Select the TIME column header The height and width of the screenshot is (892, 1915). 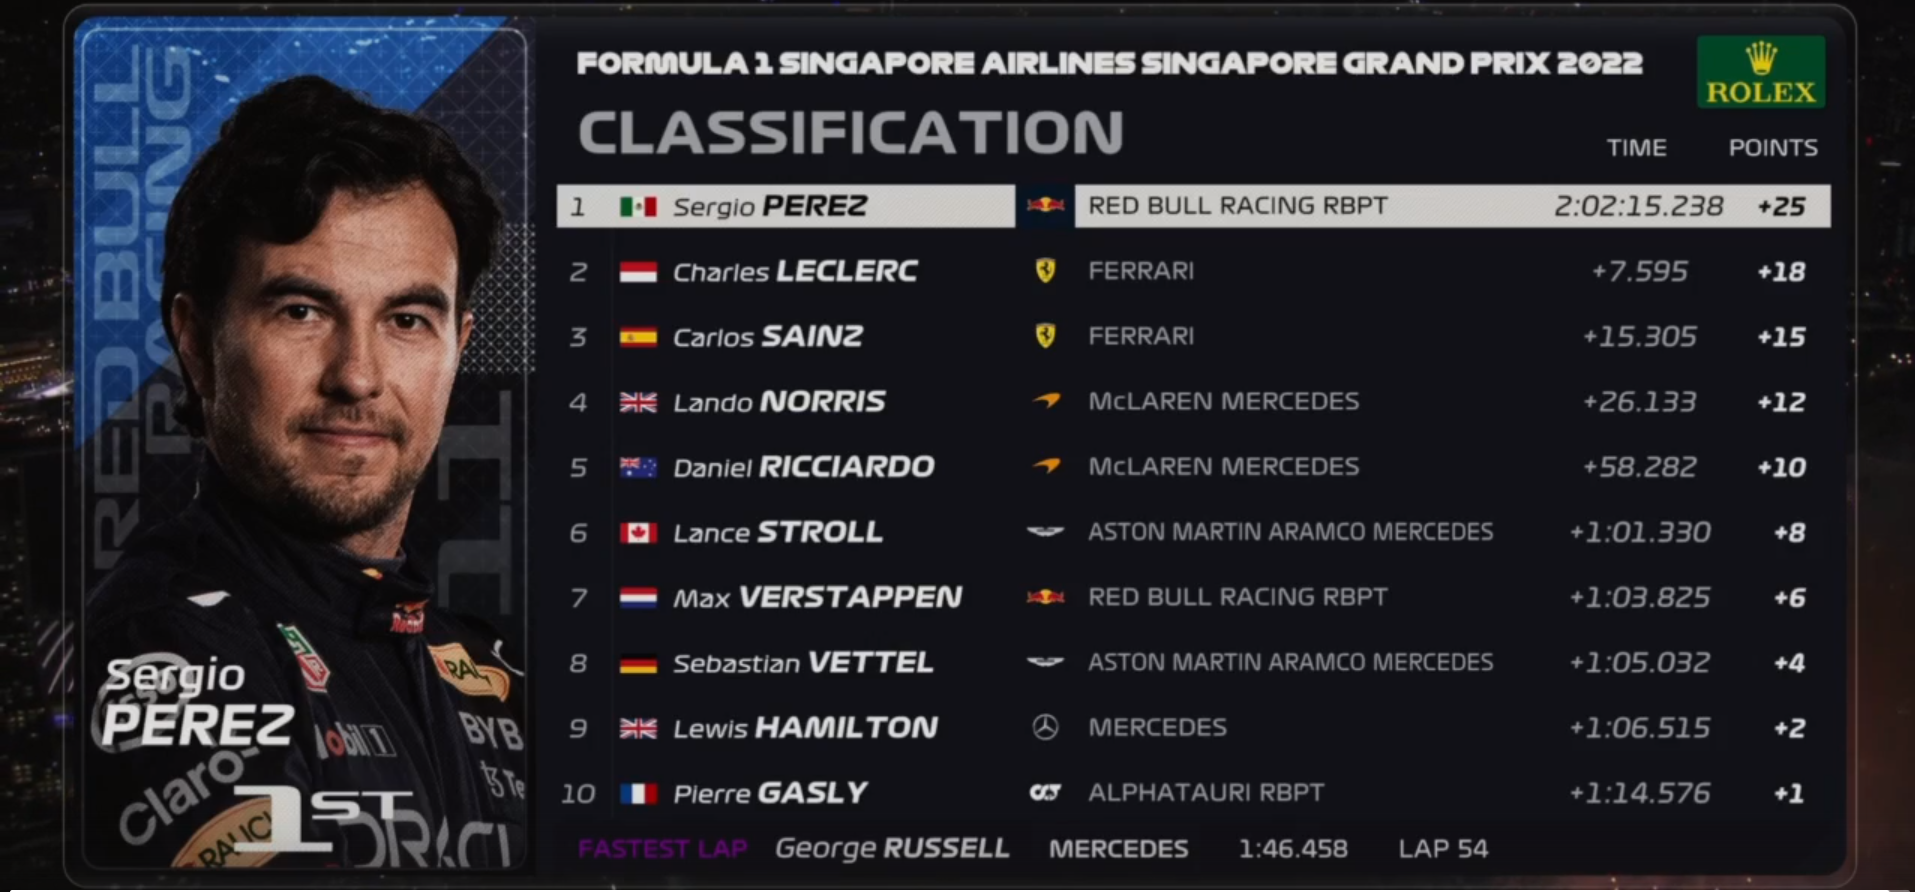pyautogui.click(x=1636, y=148)
